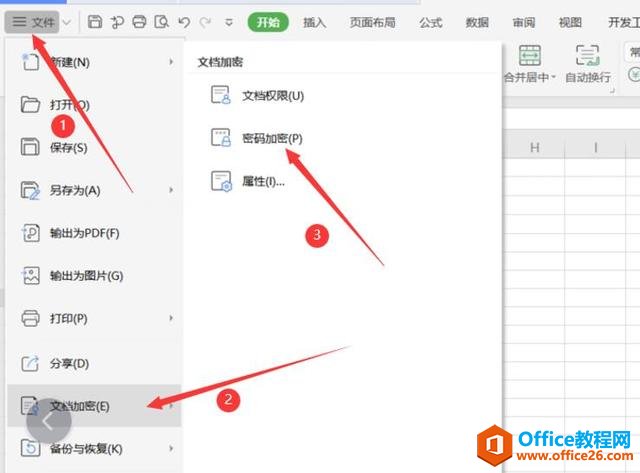Open the 审阅 ribbon tab

click(x=524, y=22)
